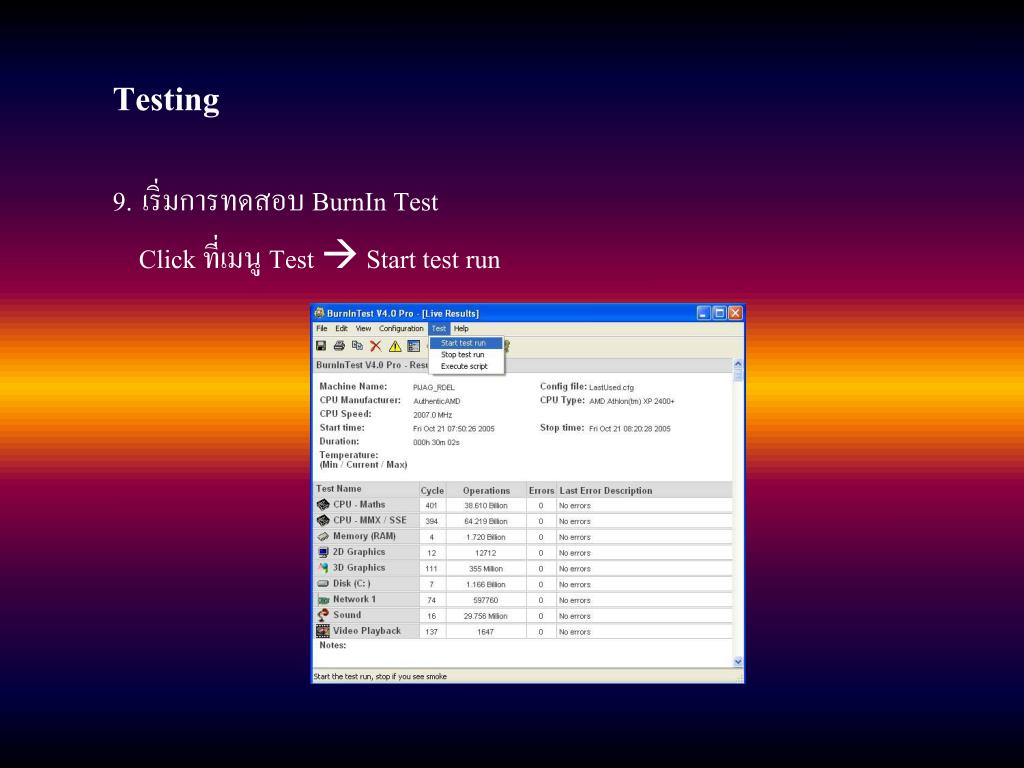Click the scrollbar up arrow in results
This screenshot has height=768, width=1024.
(738, 365)
